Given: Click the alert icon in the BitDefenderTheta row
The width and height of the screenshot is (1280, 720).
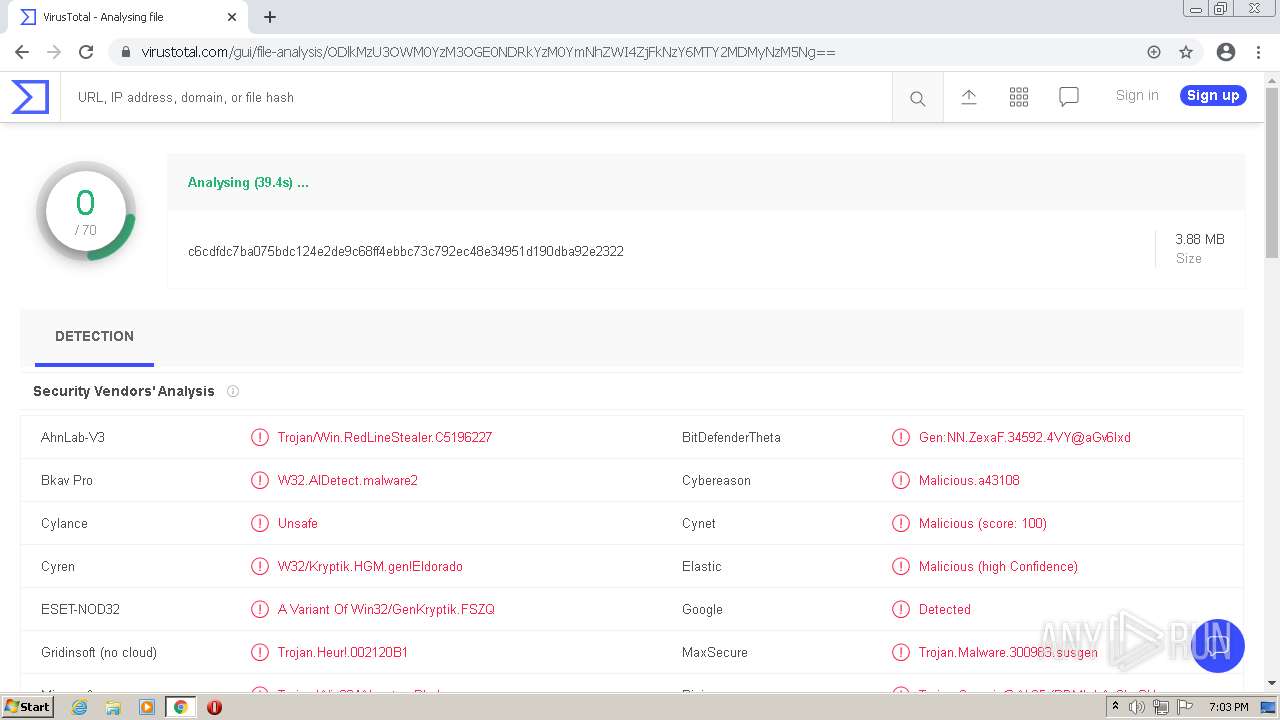Looking at the screenshot, I should (x=901, y=437).
